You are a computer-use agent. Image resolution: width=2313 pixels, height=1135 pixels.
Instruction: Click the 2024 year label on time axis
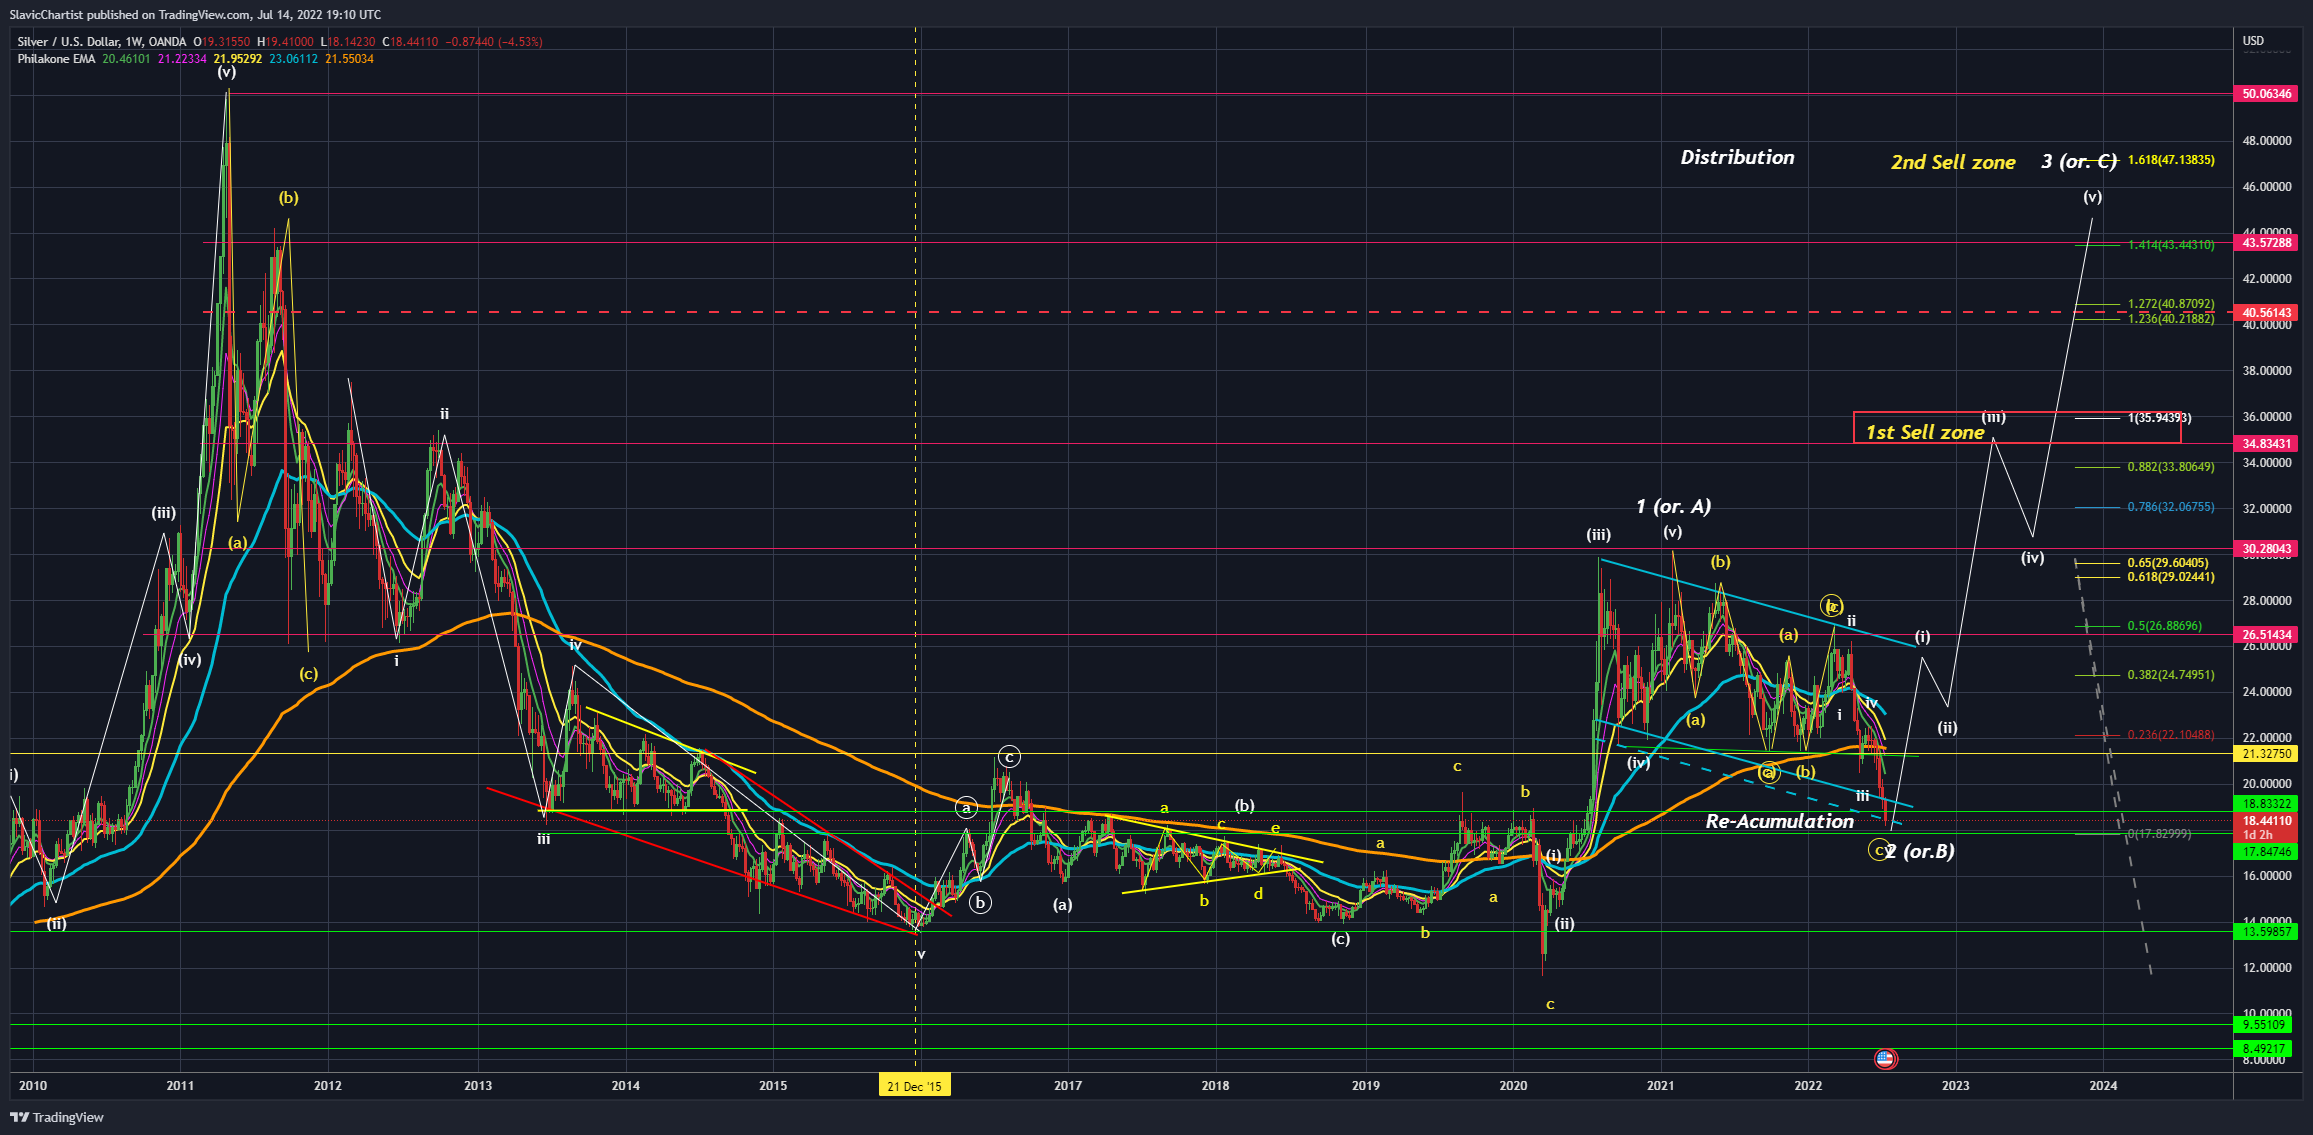click(x=2103, y=1086)
